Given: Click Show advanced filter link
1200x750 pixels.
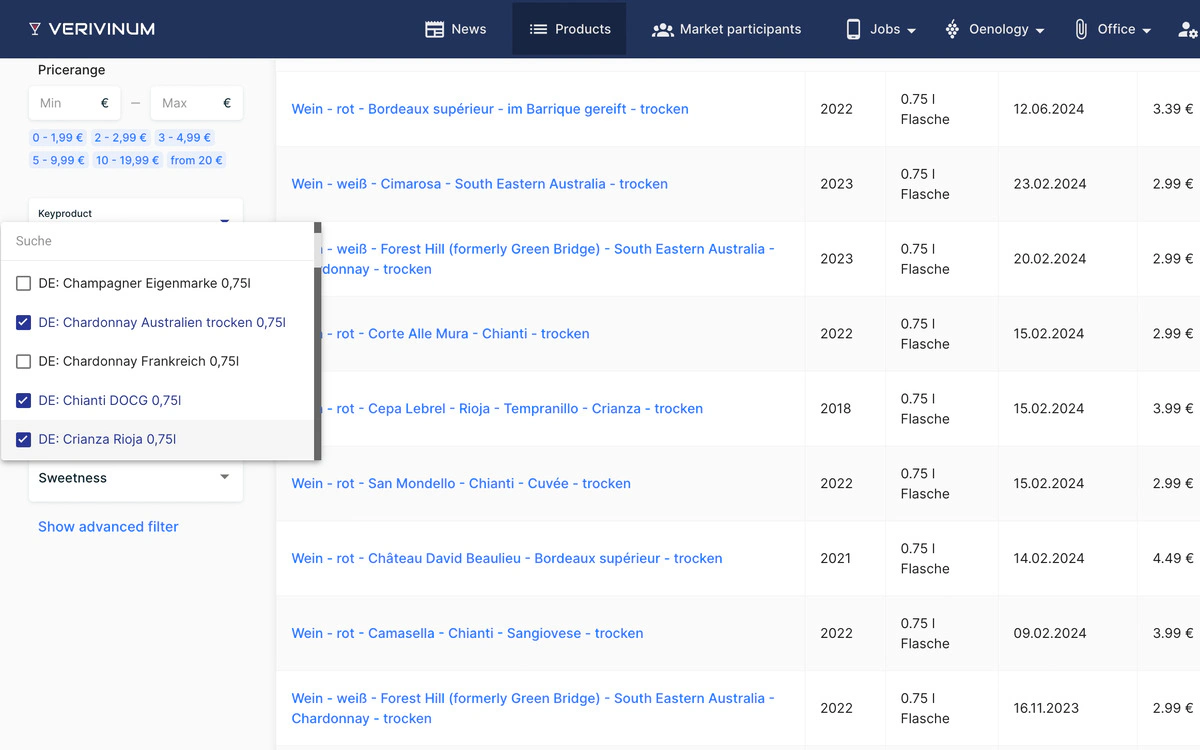Looking at the screenshot, I should click(x=108, y=527).
